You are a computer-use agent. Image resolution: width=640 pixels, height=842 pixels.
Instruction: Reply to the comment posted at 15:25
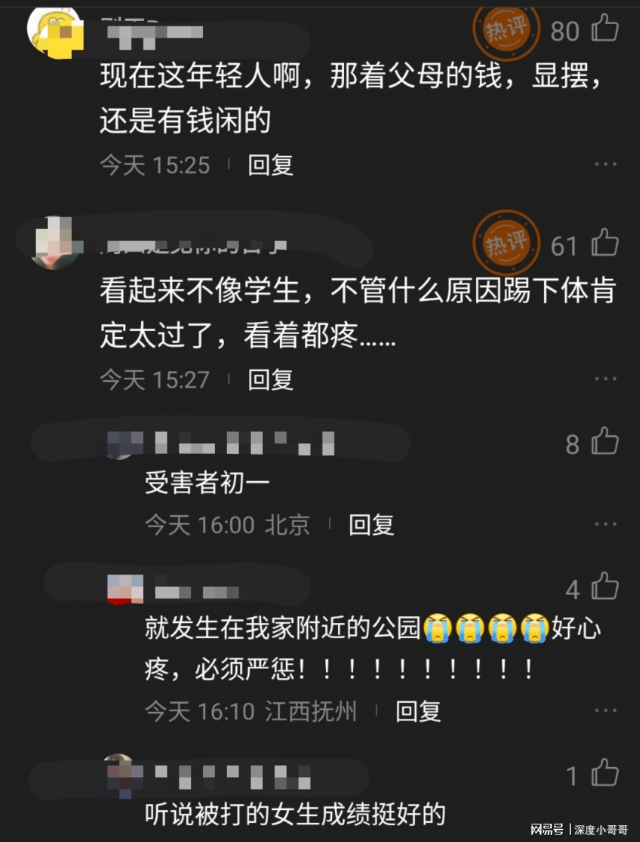point(270,165)
